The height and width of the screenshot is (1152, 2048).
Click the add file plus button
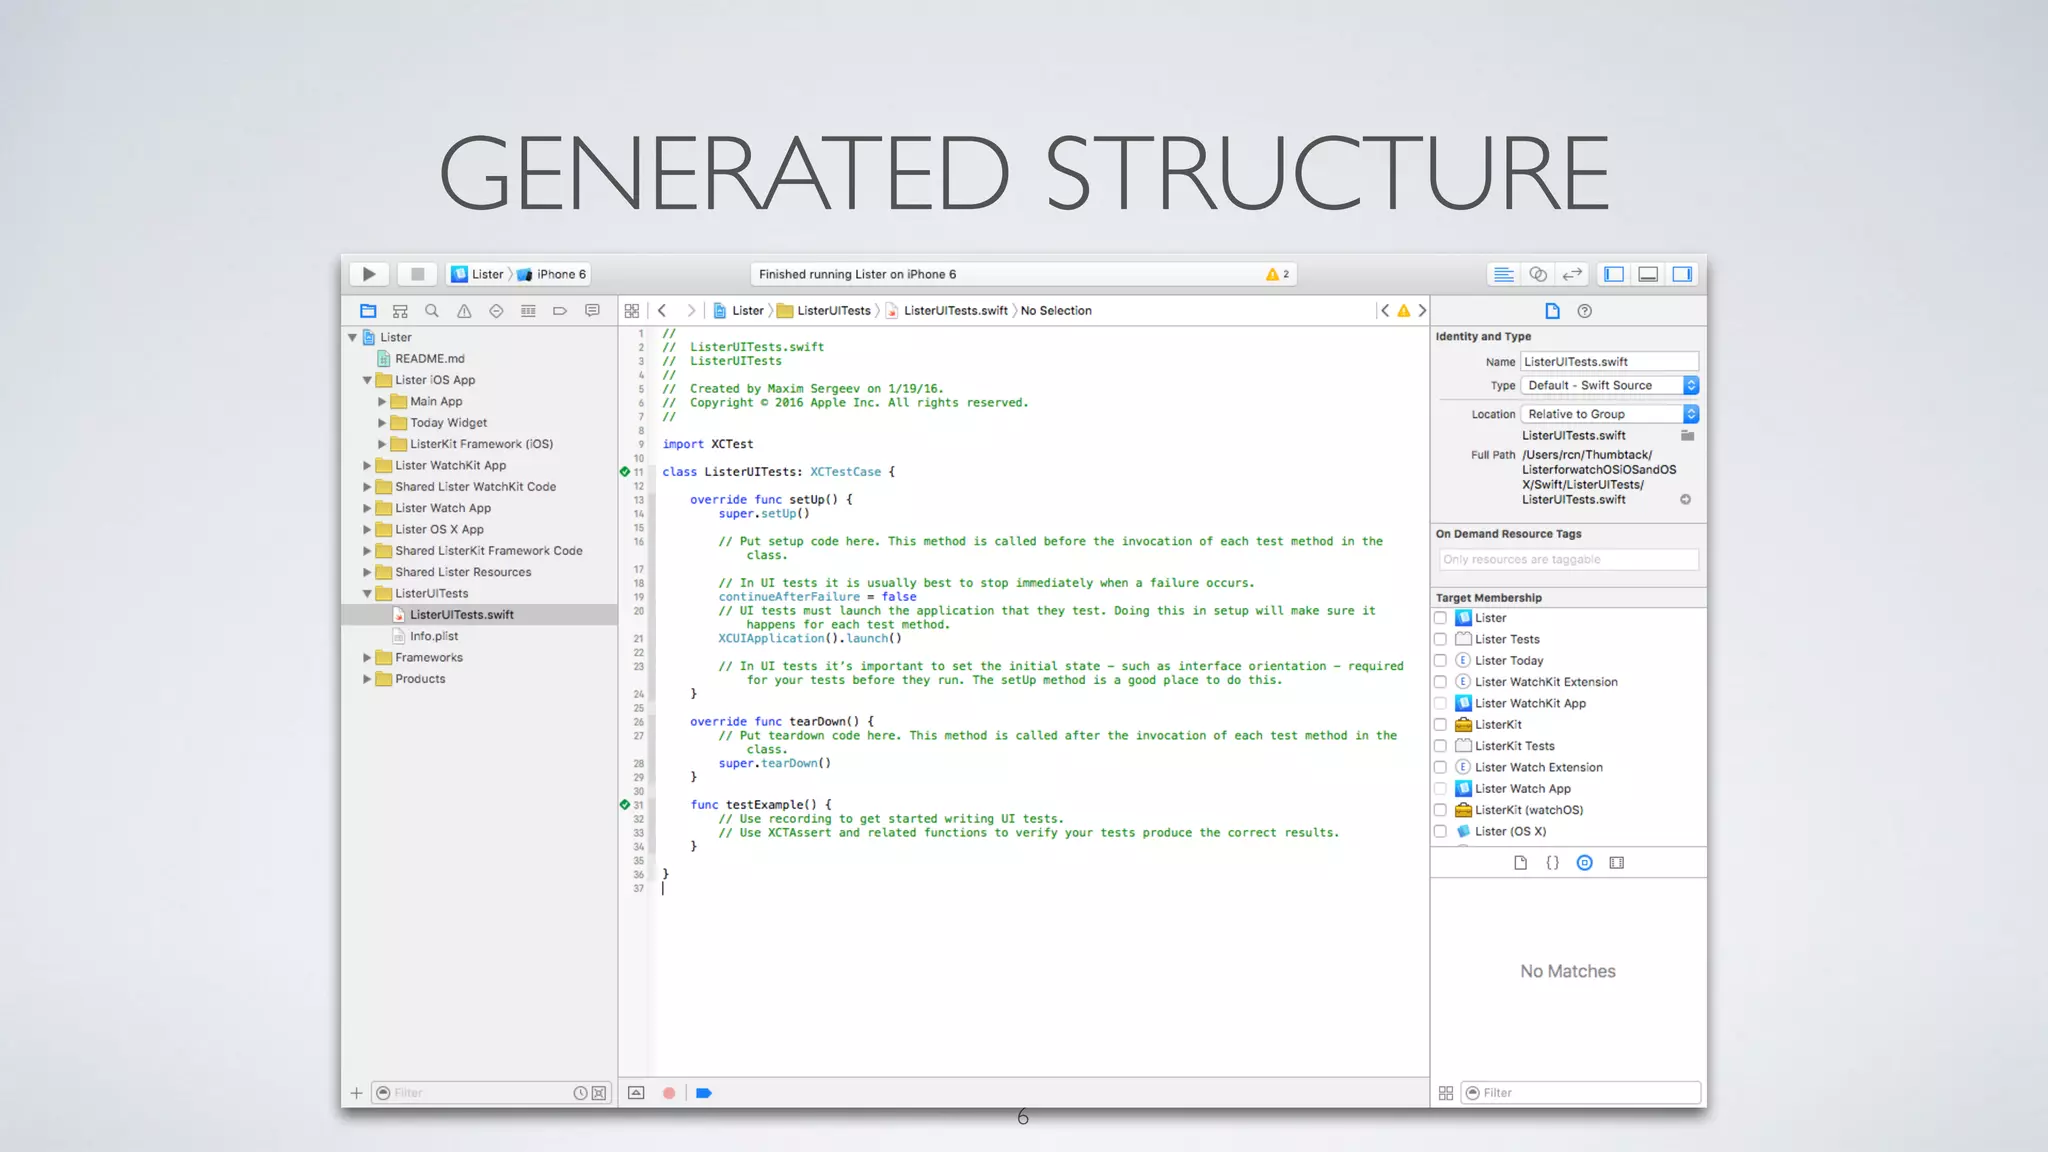click(x=356, y=1093)
